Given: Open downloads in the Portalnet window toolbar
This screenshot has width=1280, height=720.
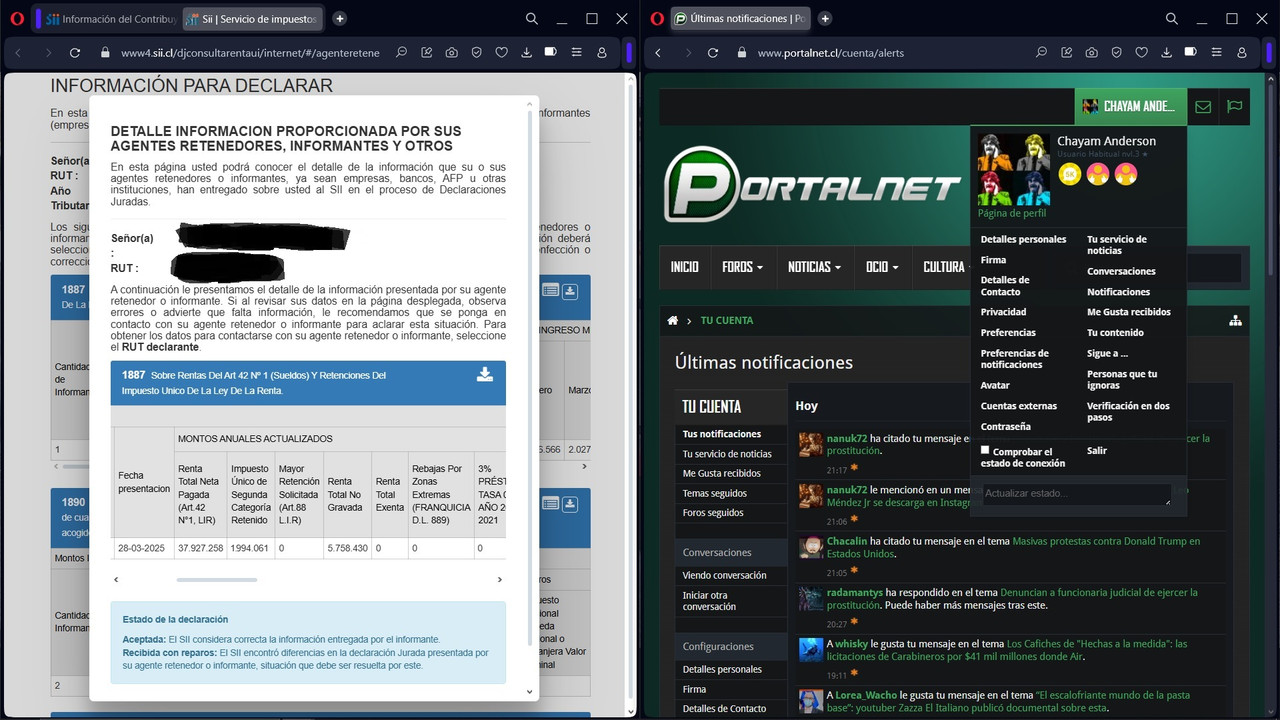Looking at the screenshot, I should pos(1167,53).
